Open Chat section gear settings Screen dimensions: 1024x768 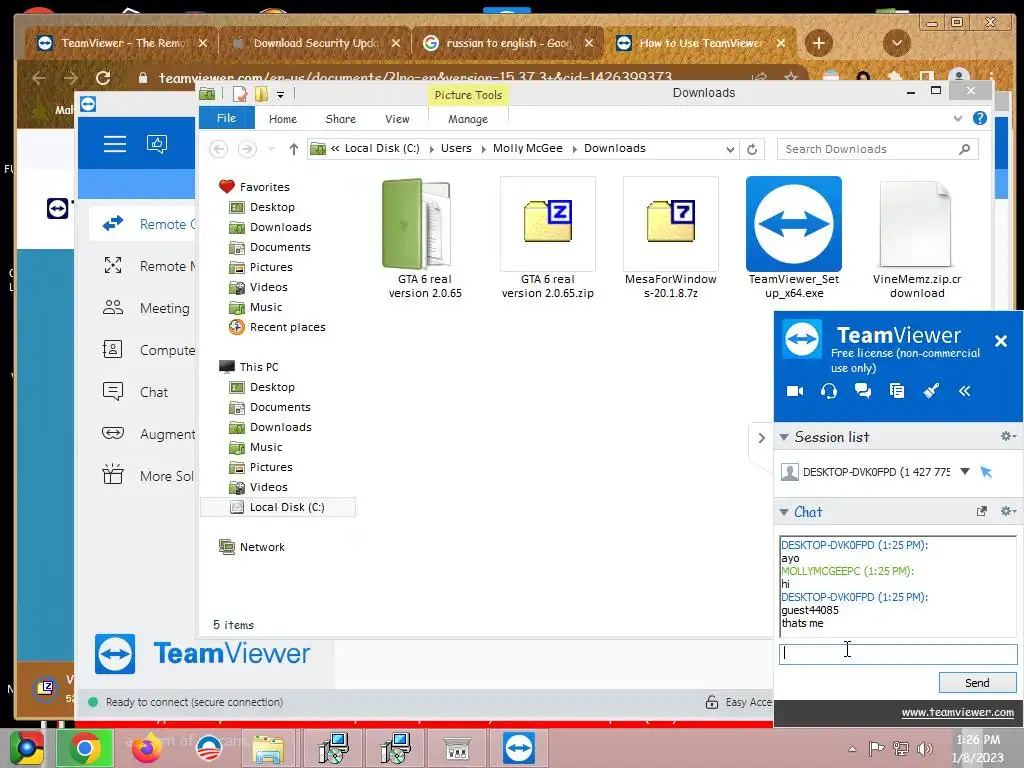pos(1008,511)
